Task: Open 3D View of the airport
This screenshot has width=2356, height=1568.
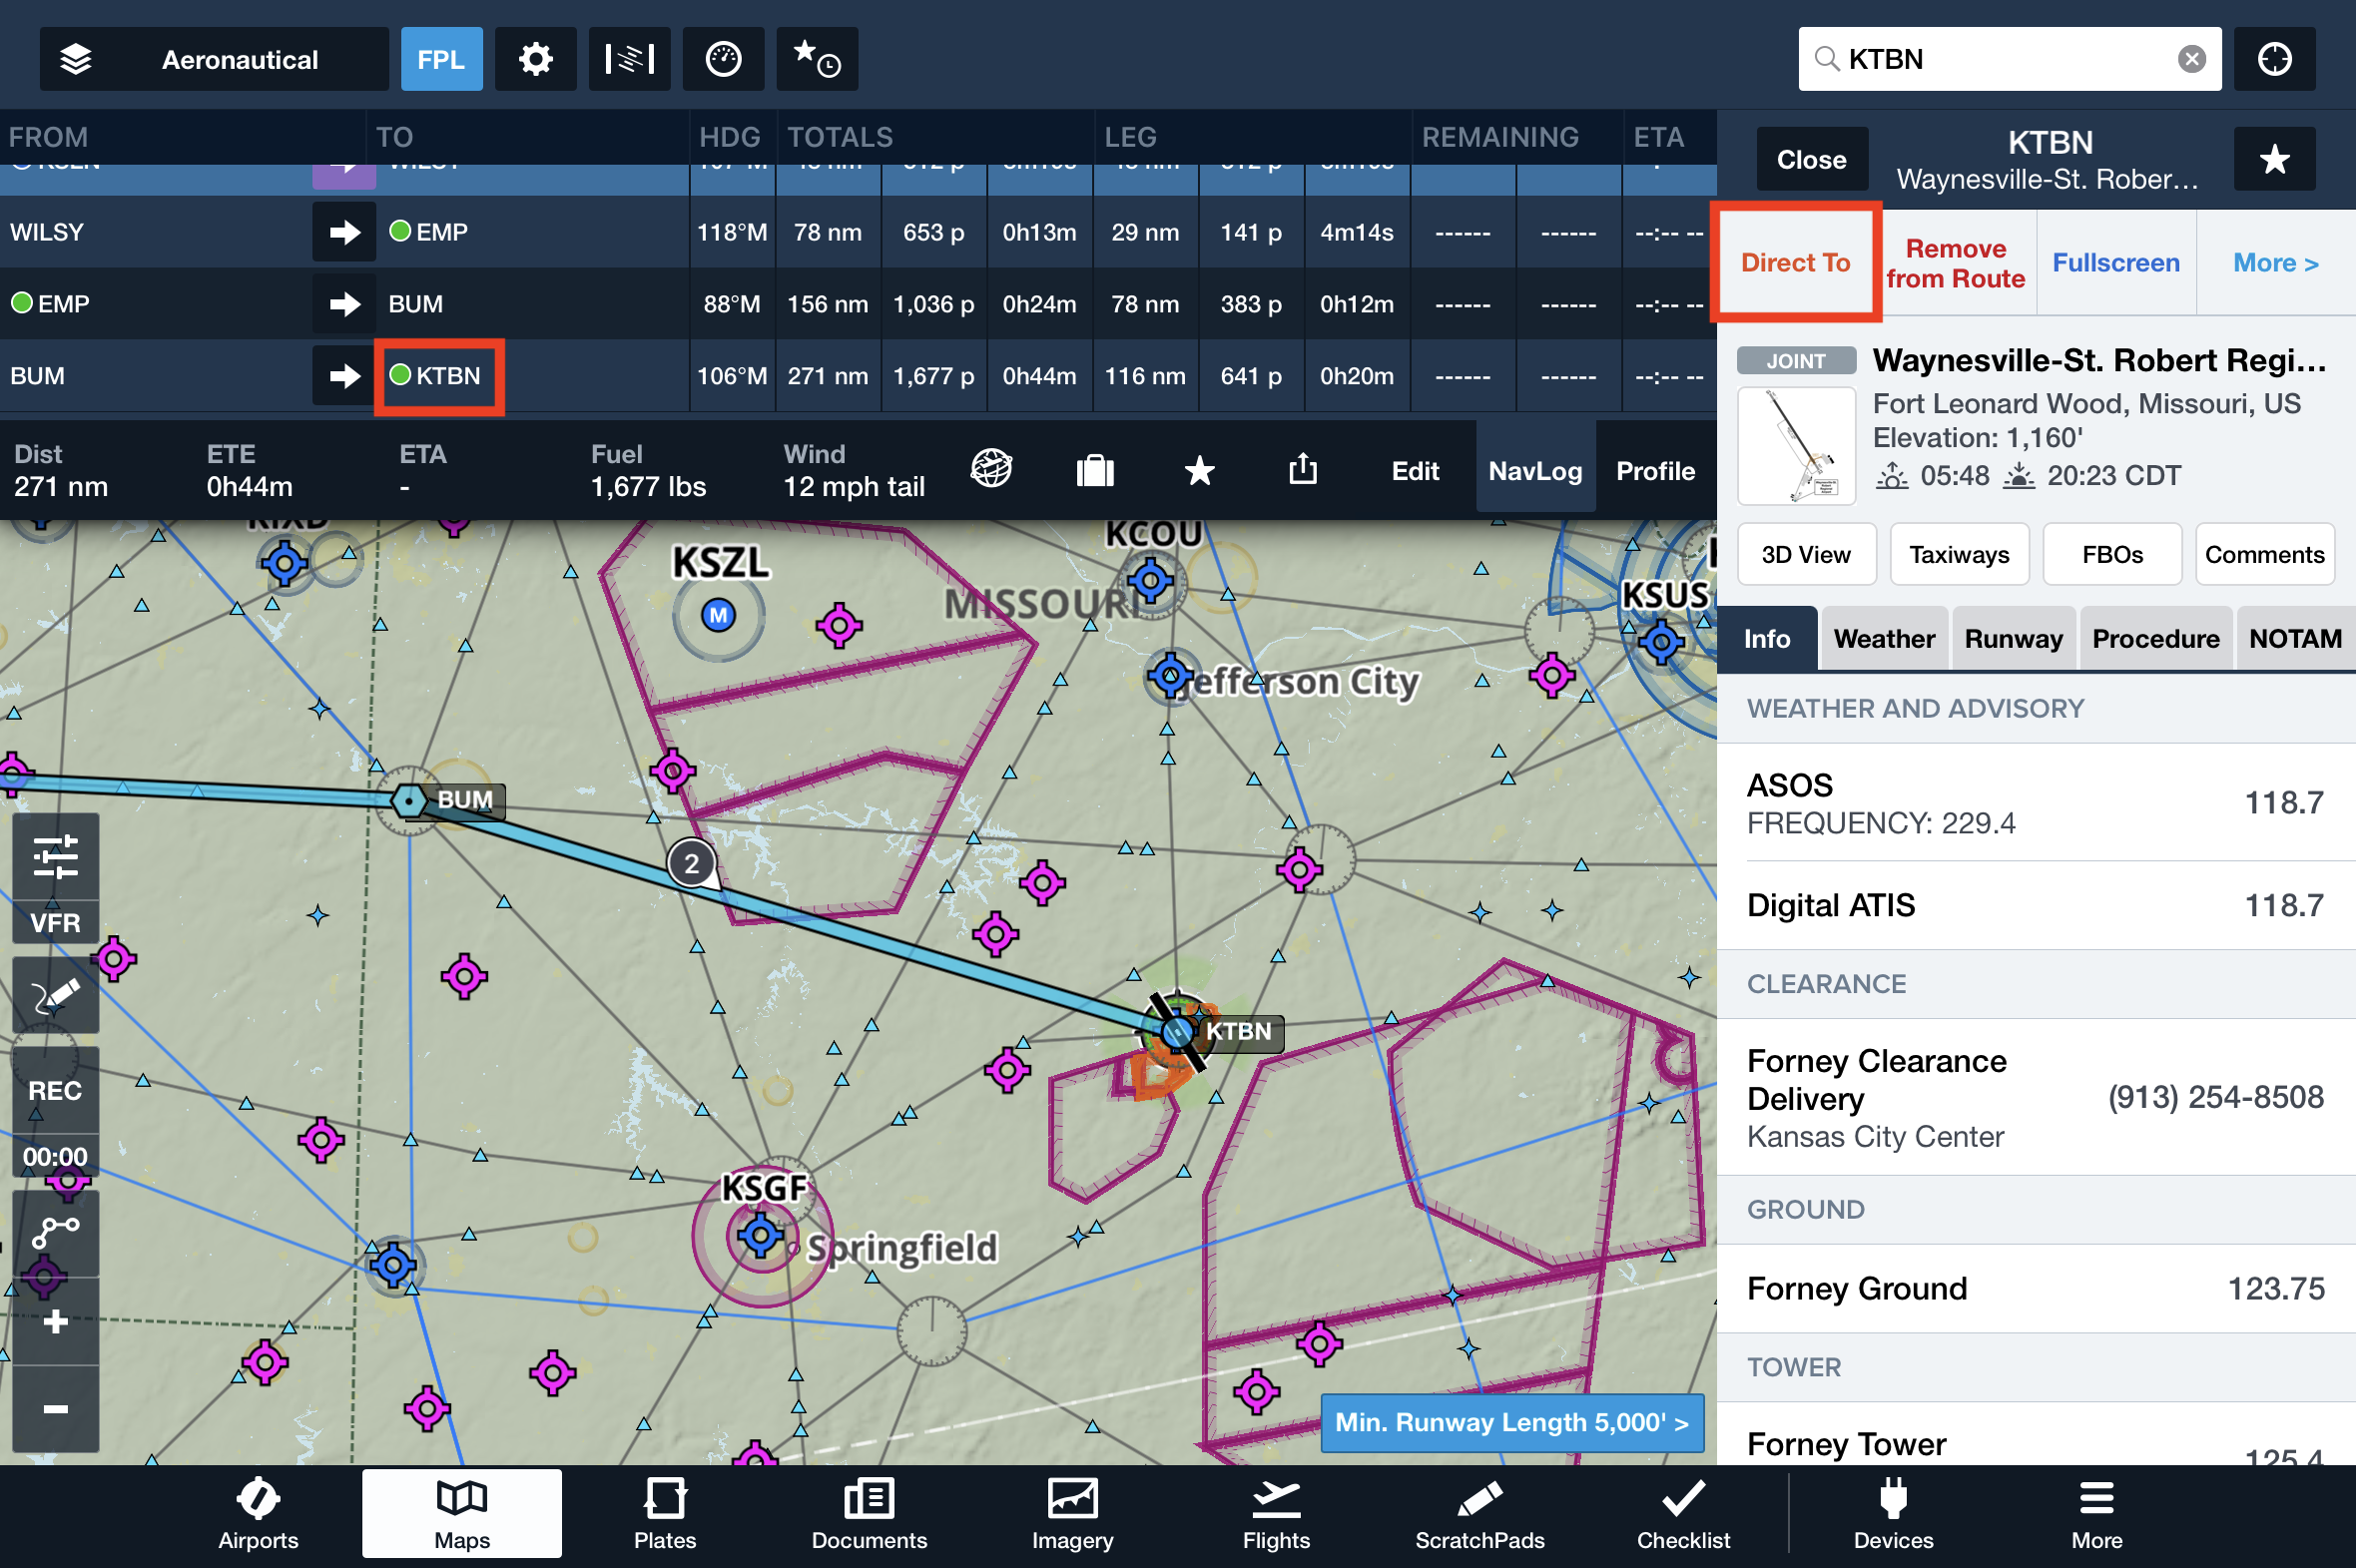Action: pos(1806,554)
